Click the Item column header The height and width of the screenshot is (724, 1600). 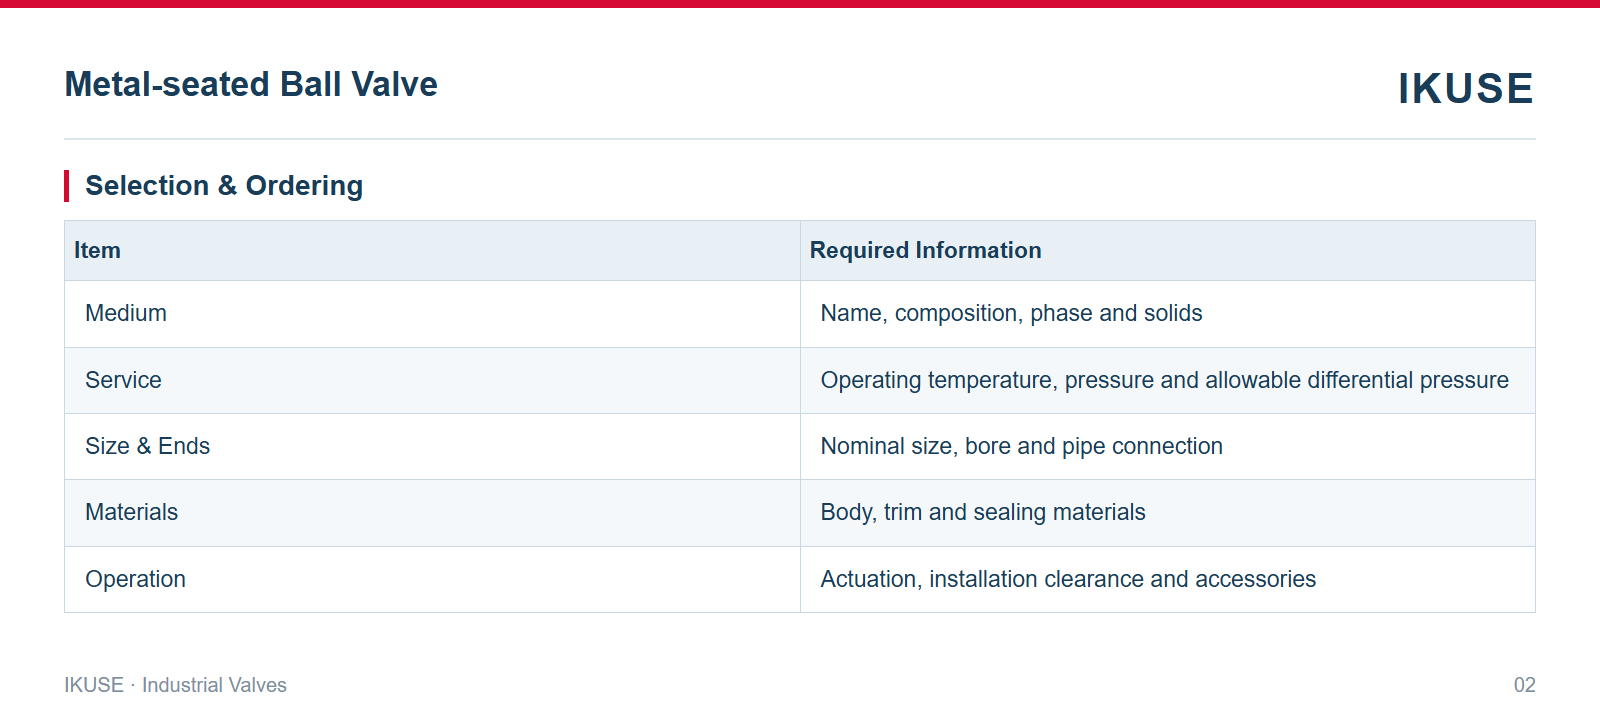pos(432,251)
